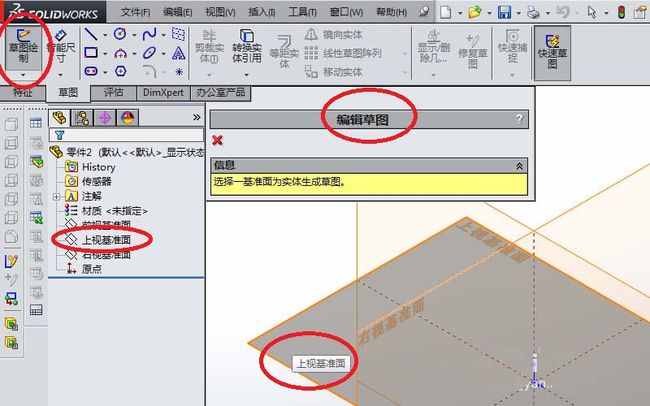Click the 显示/删除几何关系 relations tool
Viewport: 650px width, 406px height.
[x=433, y=47]
